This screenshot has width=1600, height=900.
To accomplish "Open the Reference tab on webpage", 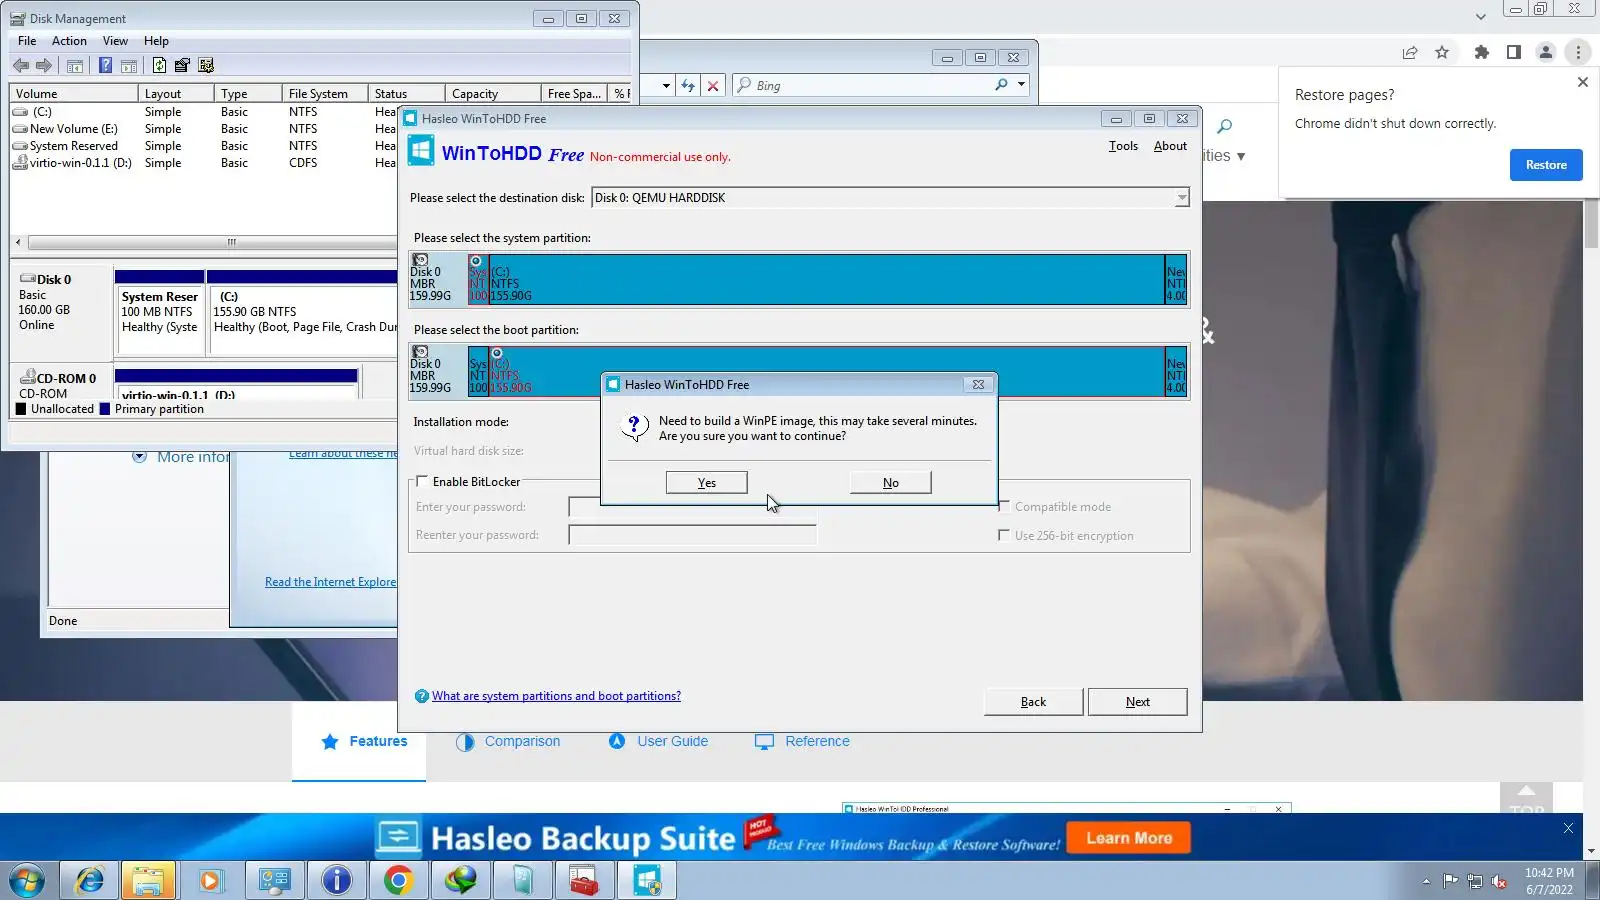I will coord(802,742).
